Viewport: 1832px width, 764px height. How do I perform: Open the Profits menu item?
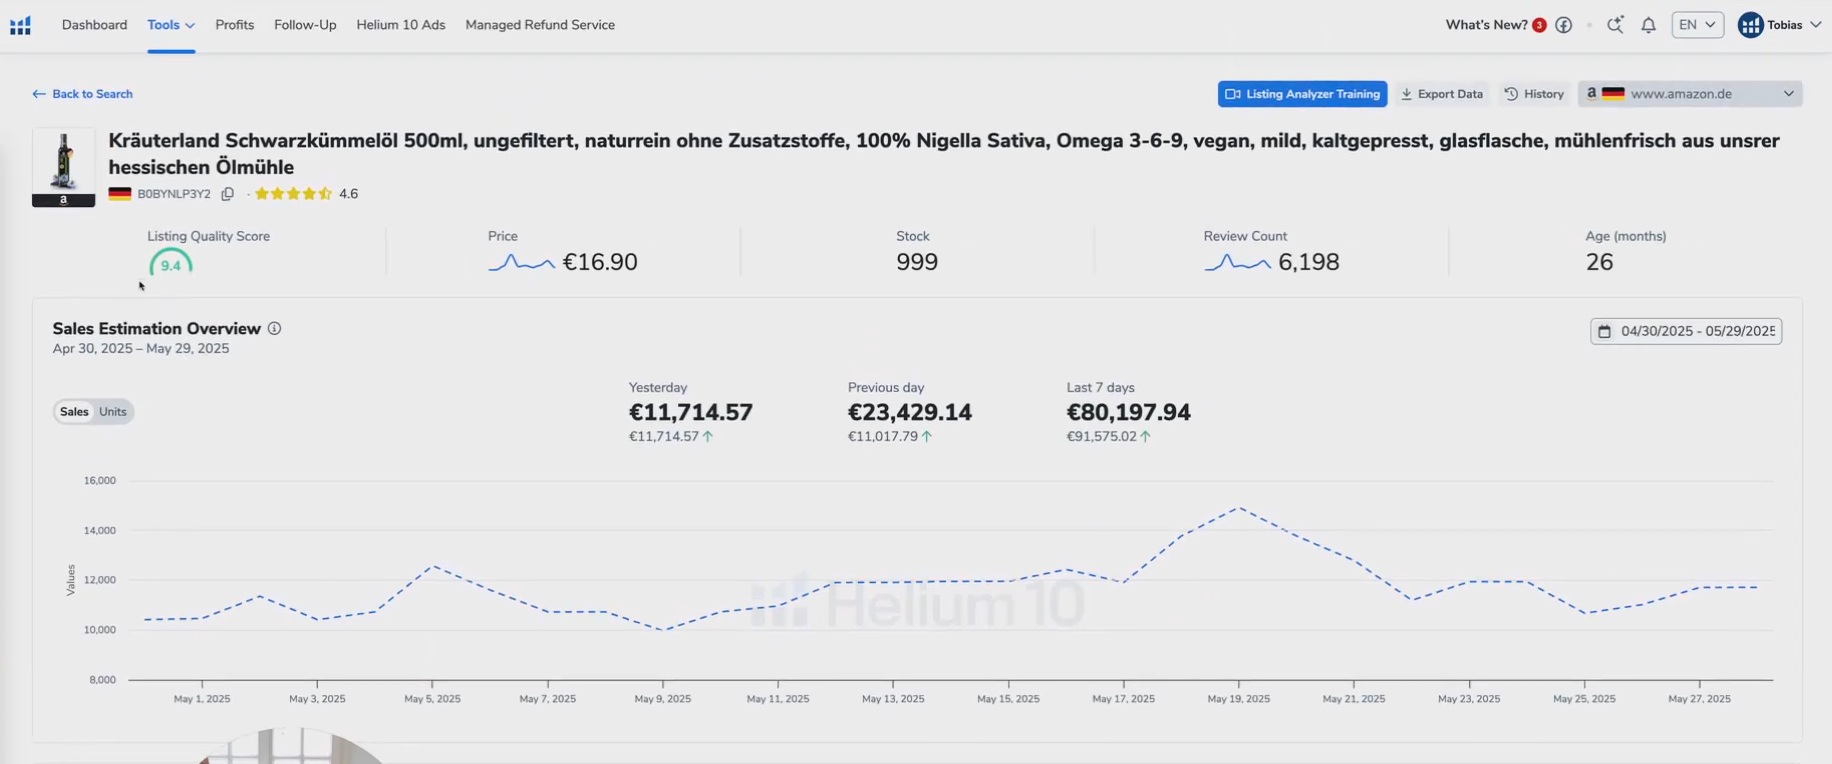pyautogui.click(x=235, y=25)
